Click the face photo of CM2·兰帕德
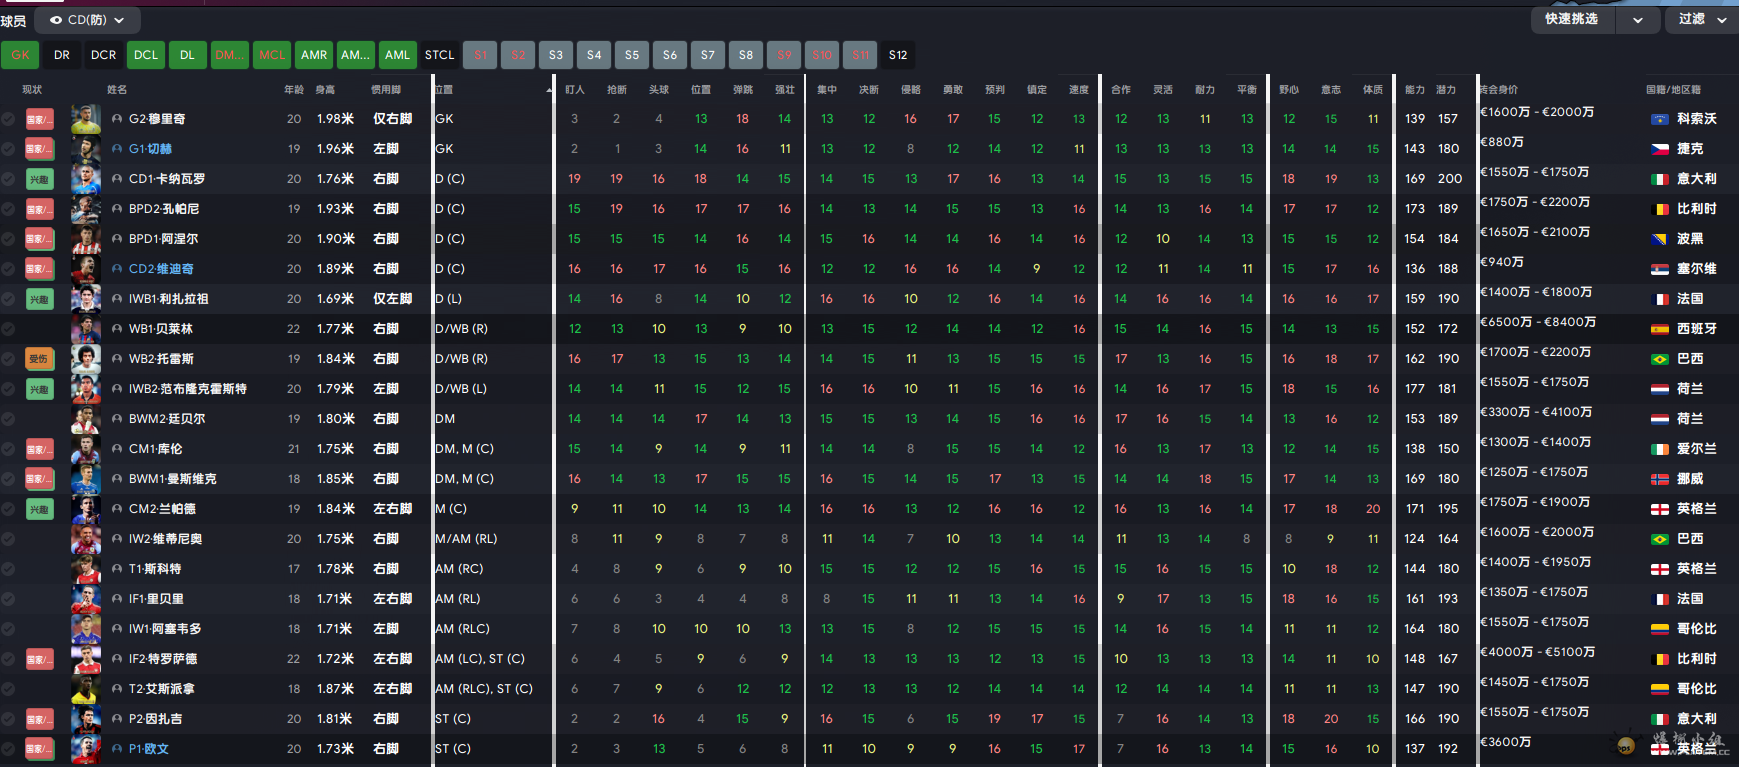 pos(86,509)
